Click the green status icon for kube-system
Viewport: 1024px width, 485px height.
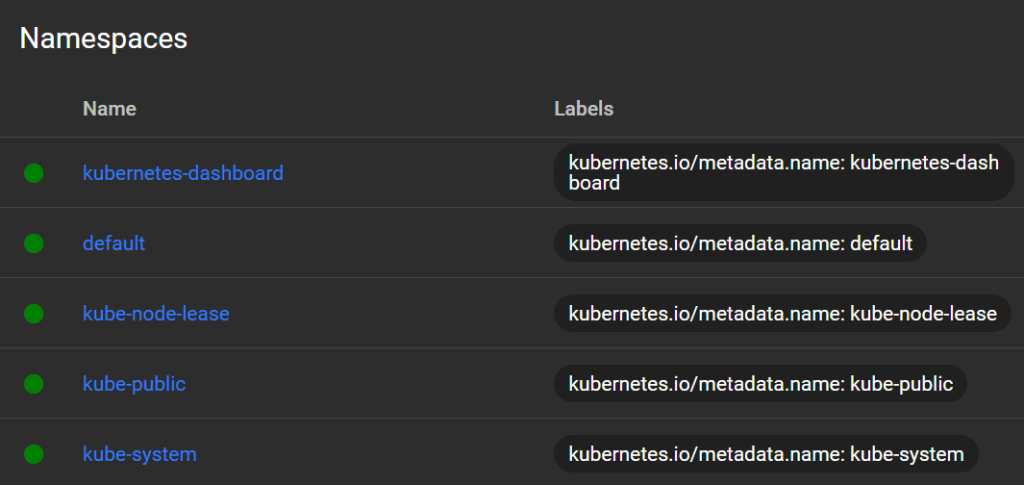[x=33, y=454]
